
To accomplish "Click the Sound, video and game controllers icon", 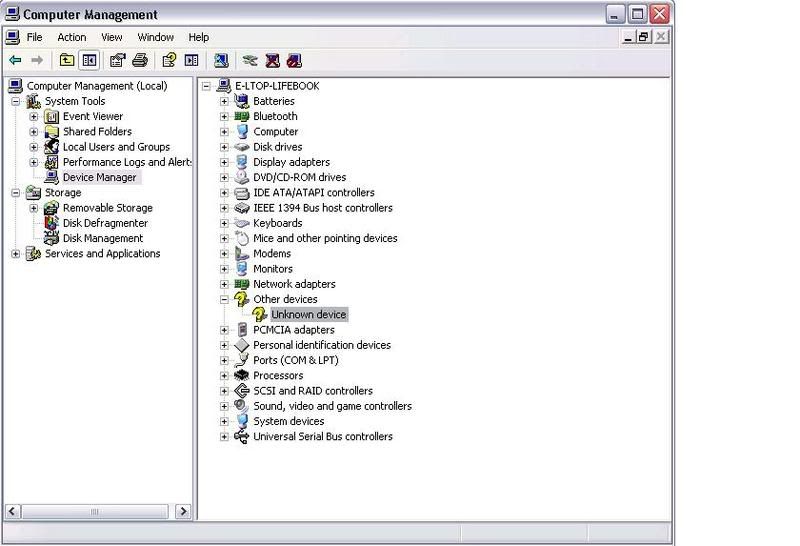I will (241, 406).
